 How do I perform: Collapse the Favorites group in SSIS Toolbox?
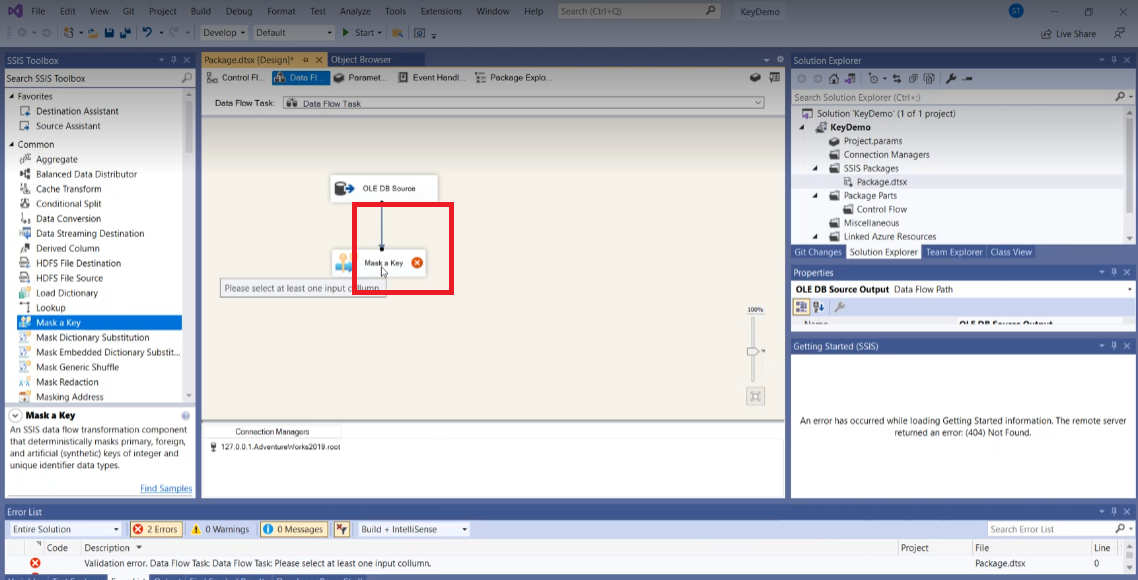pos(12,96)
